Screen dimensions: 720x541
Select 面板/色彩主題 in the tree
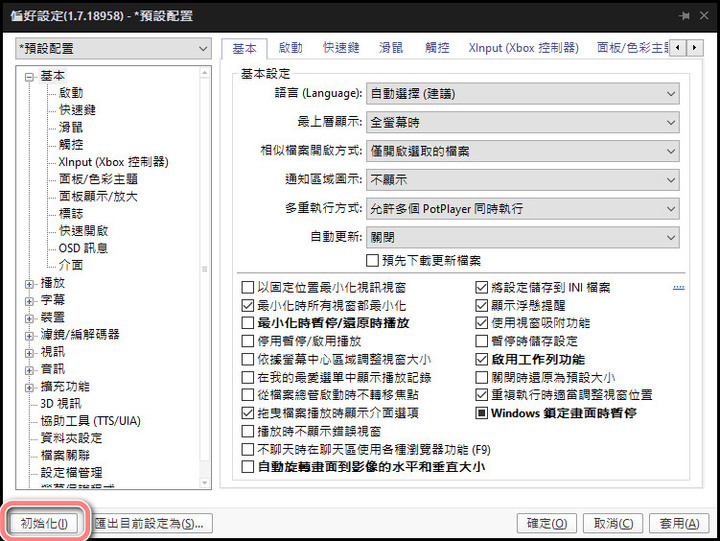tap(98, 179)
